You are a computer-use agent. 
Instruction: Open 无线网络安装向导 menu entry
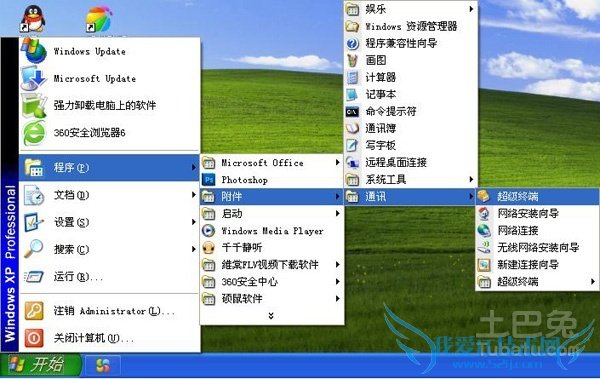(x=537, y=248)
